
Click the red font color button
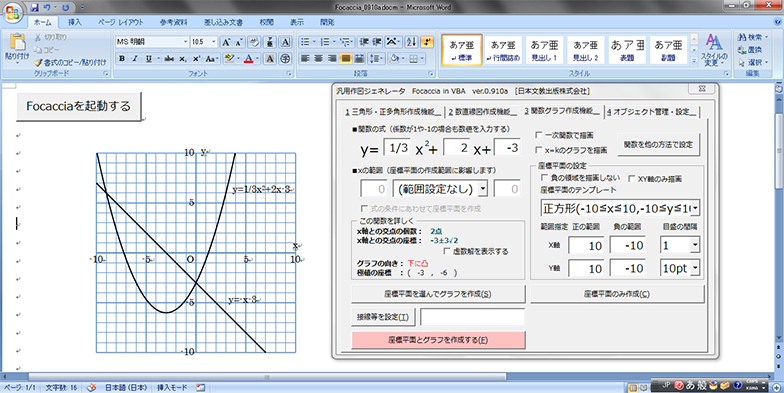(x=248, y=58)
